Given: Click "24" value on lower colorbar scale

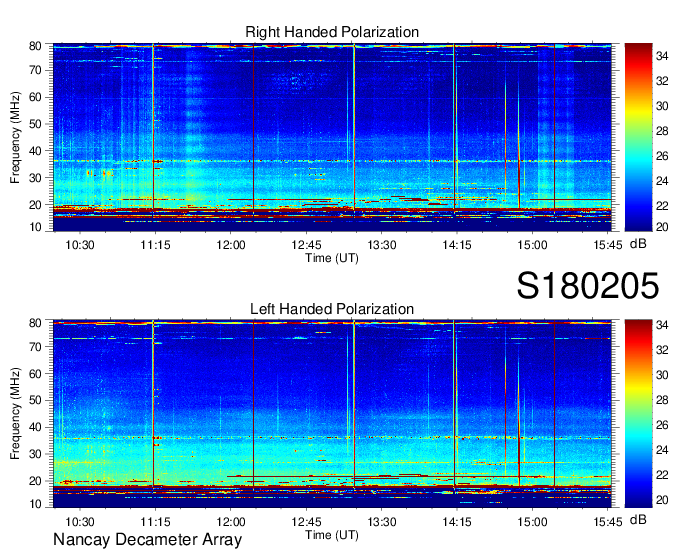Looking at the screenshot, I should click(x=662, y=450).
